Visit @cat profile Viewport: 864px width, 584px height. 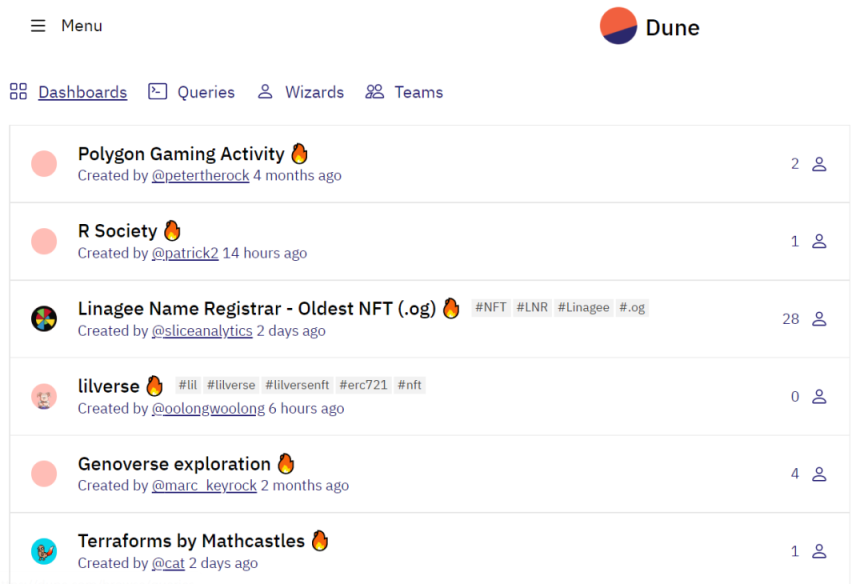click(x=168, y=563)
